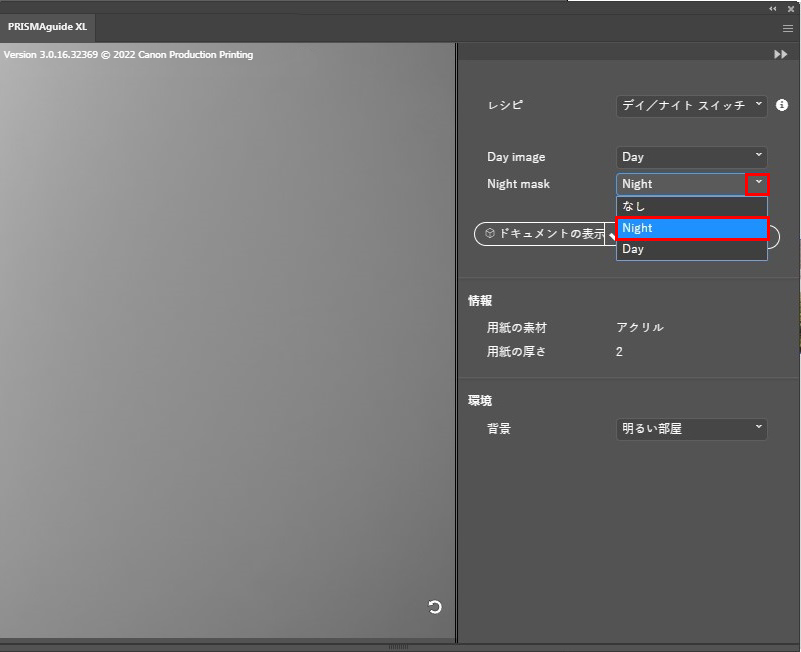Click the 背景 label

coord(499,429)
